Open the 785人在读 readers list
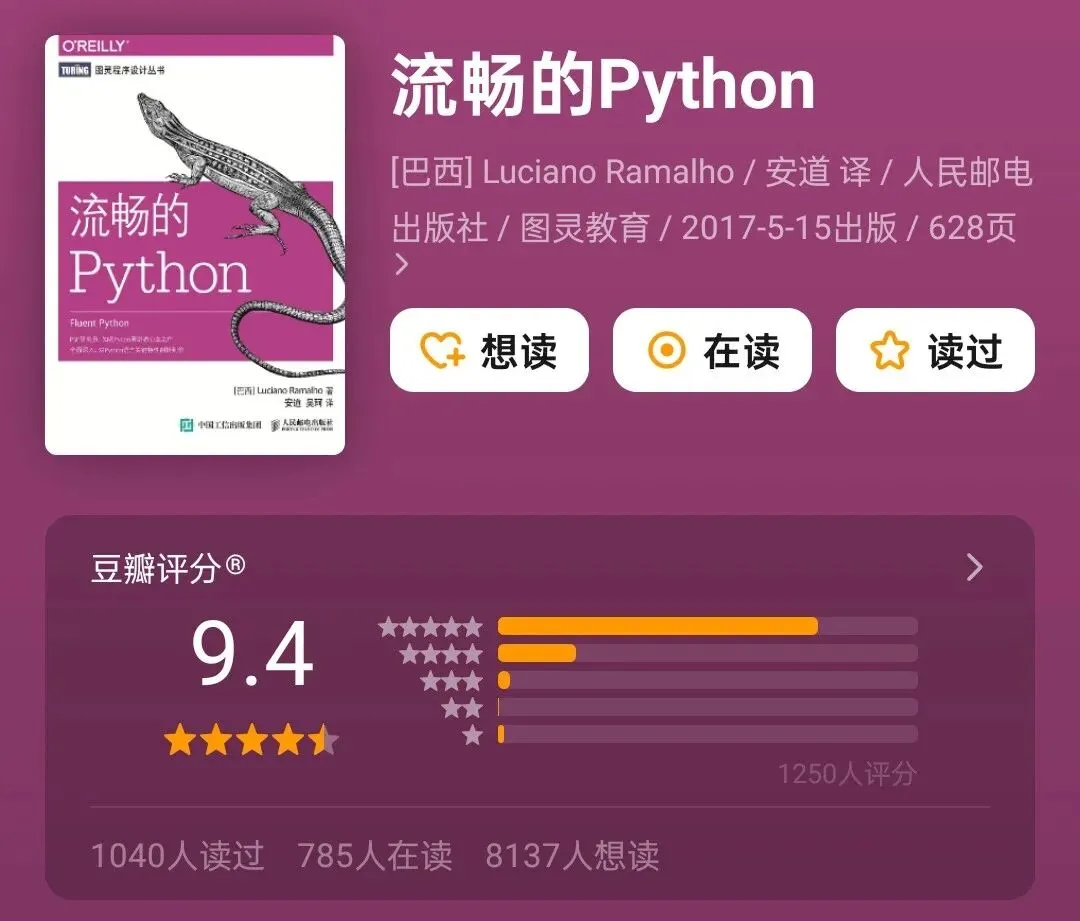This screenshot has width=1080, height=921. coord(375,856)
